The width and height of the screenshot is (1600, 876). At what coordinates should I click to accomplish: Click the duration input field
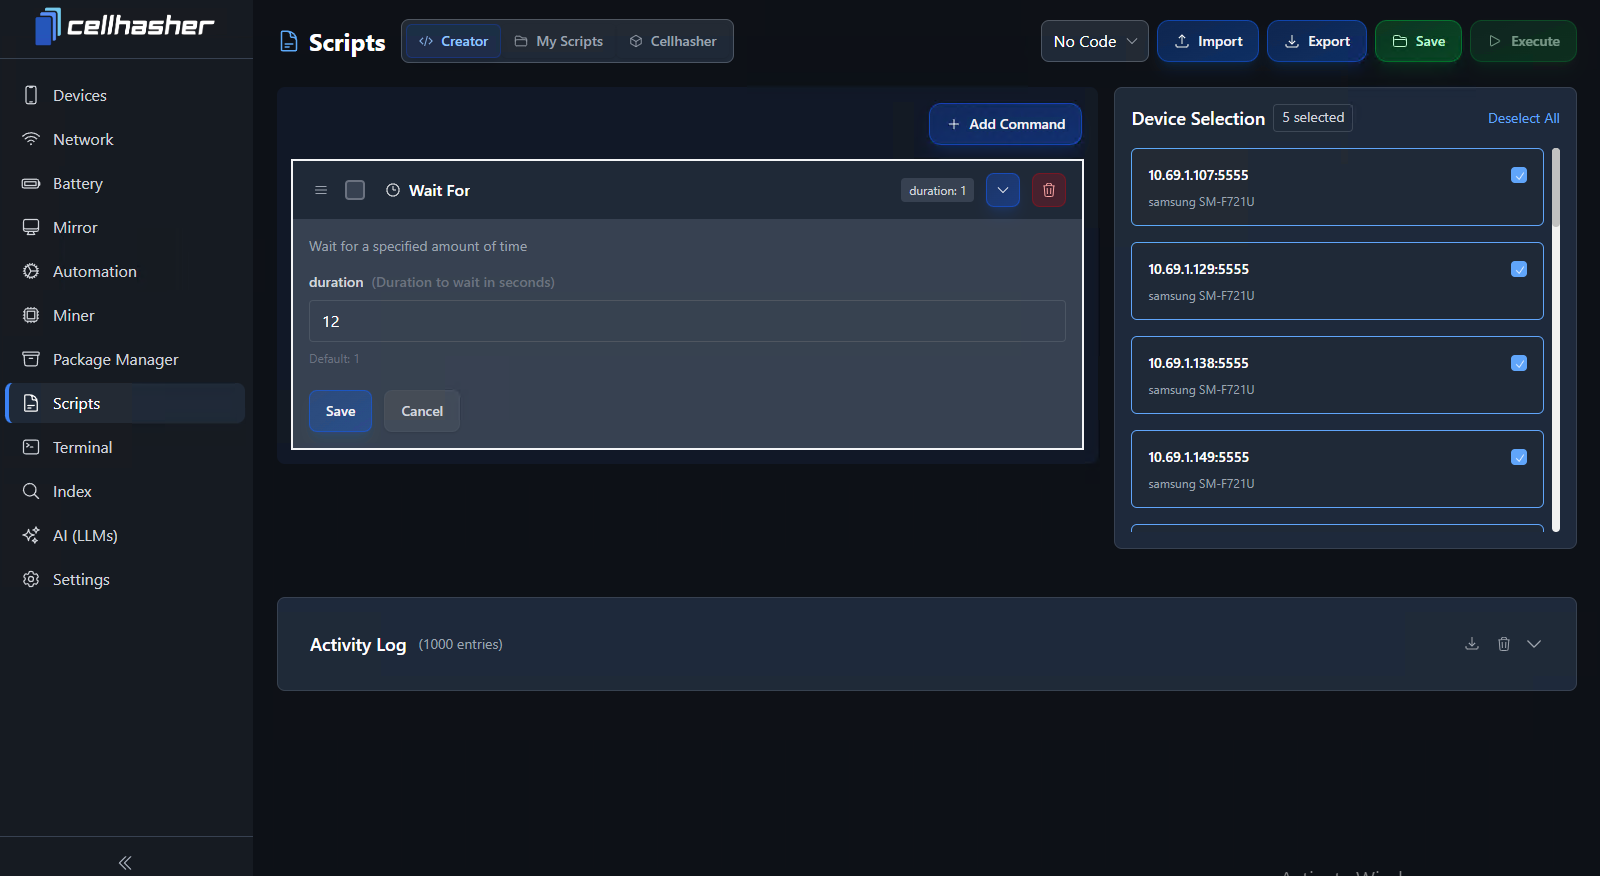pyautogui.click(x=686, y=321)
